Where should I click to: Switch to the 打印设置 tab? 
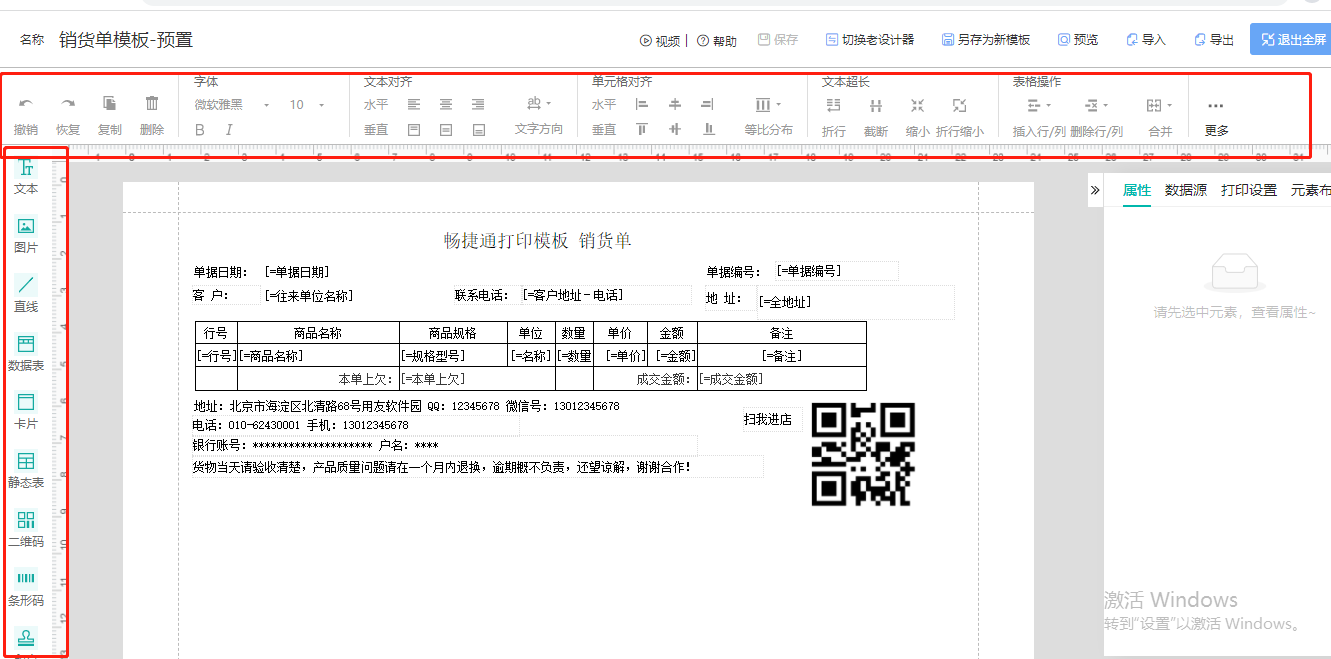pyautogui.click(x=1251, y=189)
